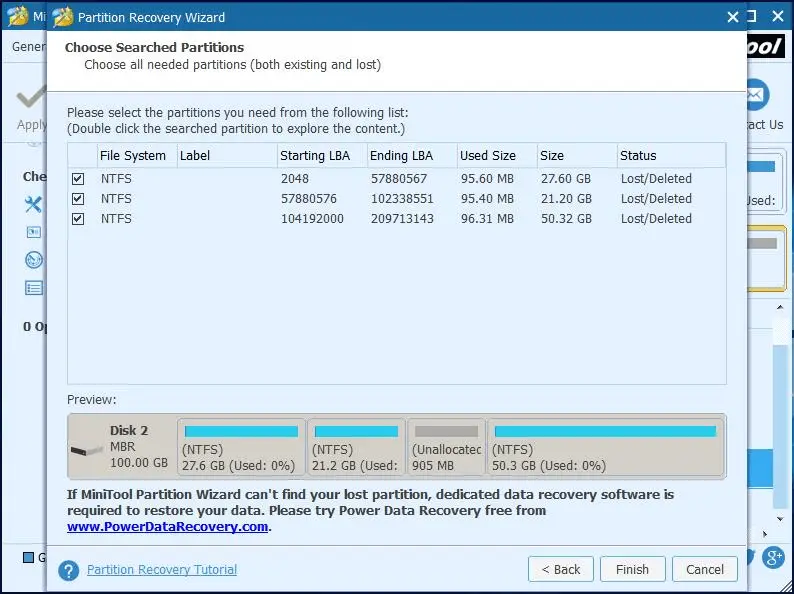Click the 100.00 GB disk size text
This screenshot has width=794, height=594.
pos(139,463)
